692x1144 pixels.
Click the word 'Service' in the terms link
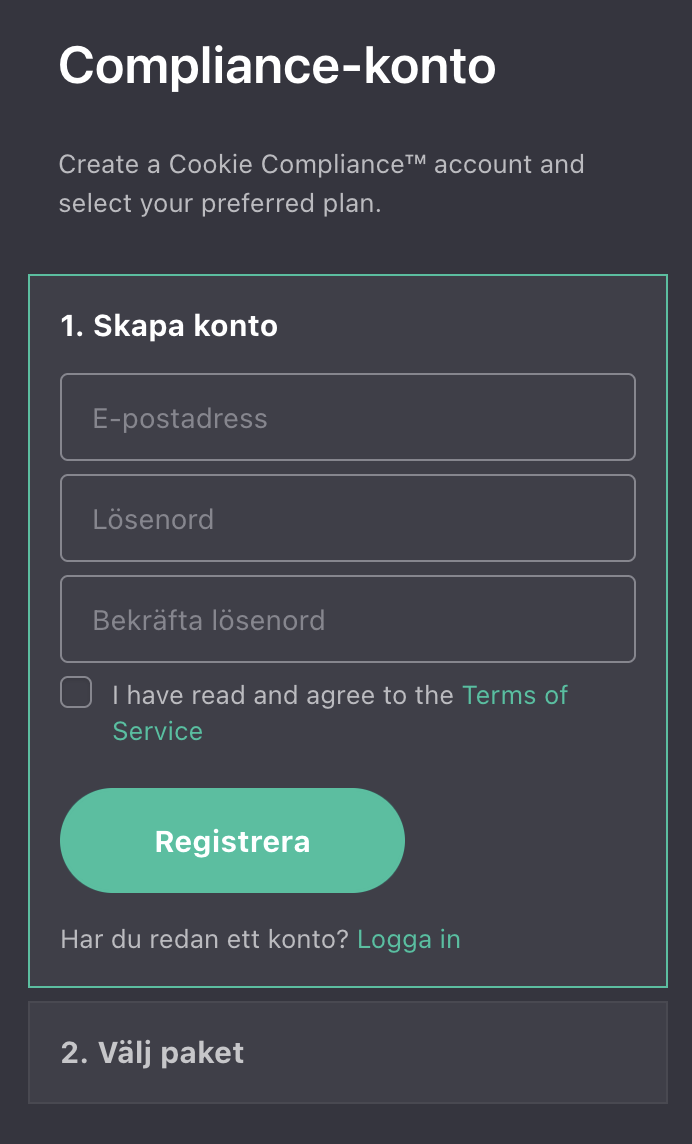click(157, 731)
